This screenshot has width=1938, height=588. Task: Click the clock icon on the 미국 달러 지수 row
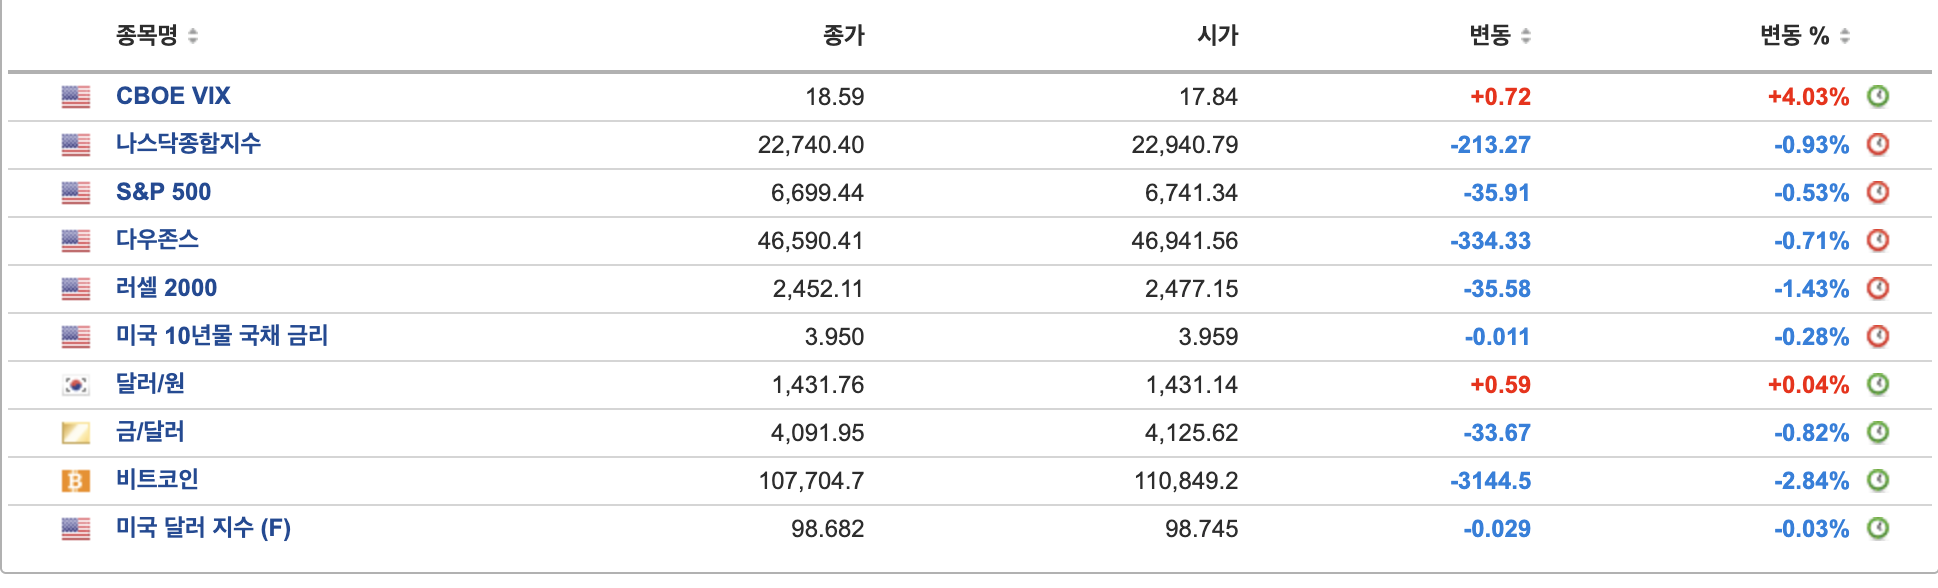point(1880,527)
